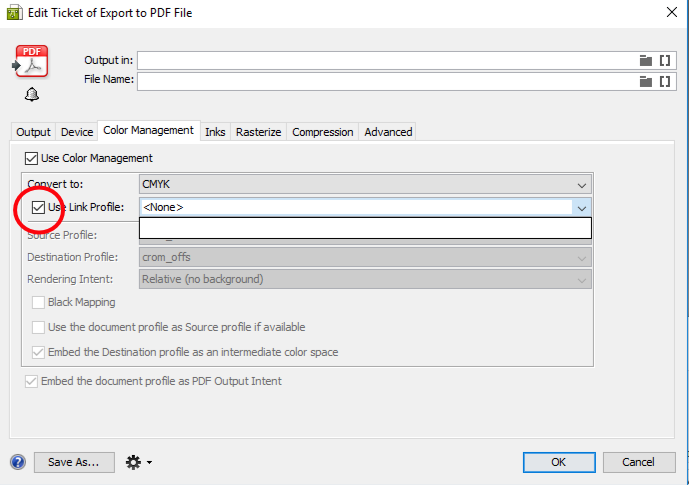Browse folder for Output in field

click(x=645, y=60)
